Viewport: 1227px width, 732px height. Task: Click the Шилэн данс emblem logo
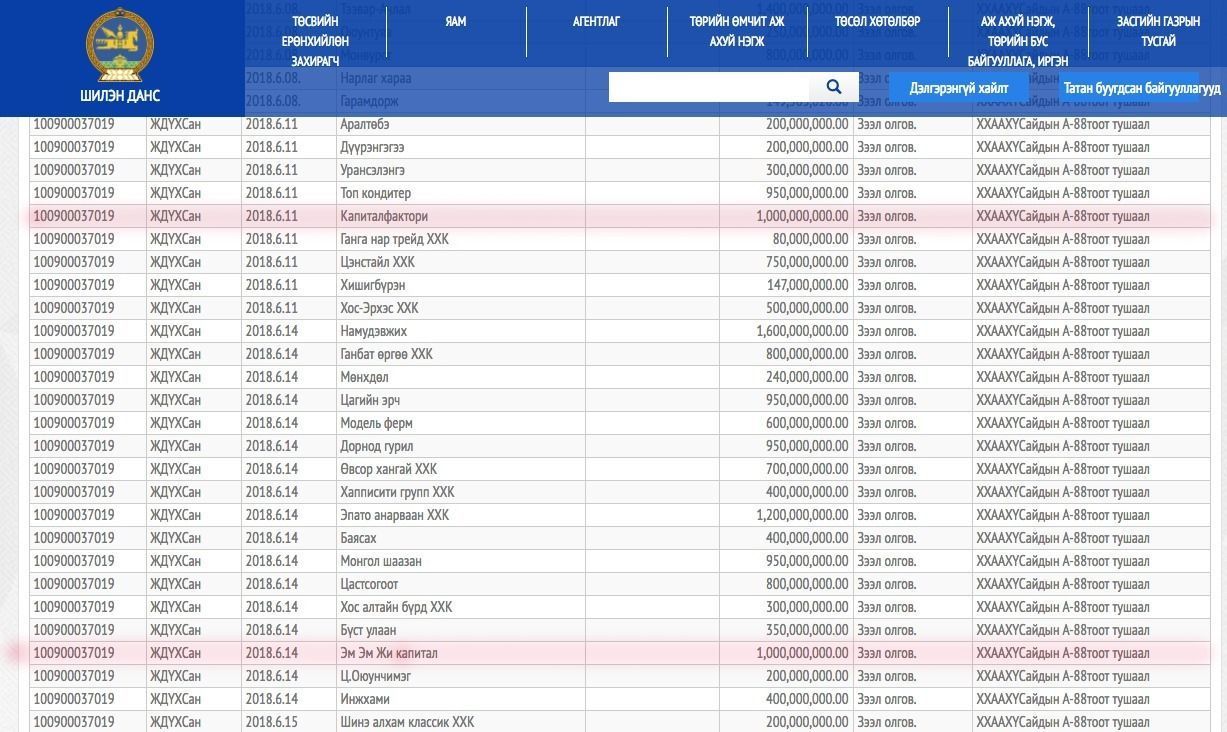[120, 46]
